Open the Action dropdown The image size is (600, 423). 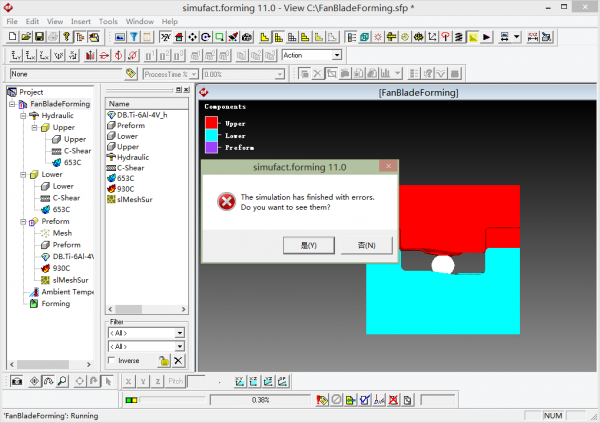click(x=337, y=55)
